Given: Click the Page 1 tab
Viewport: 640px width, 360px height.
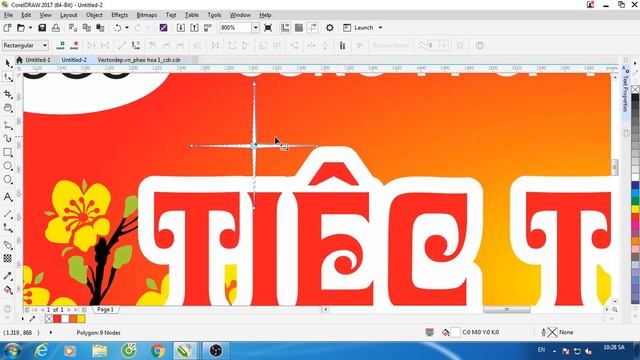Looking at the screenshot, I should [x=105, y=310].
